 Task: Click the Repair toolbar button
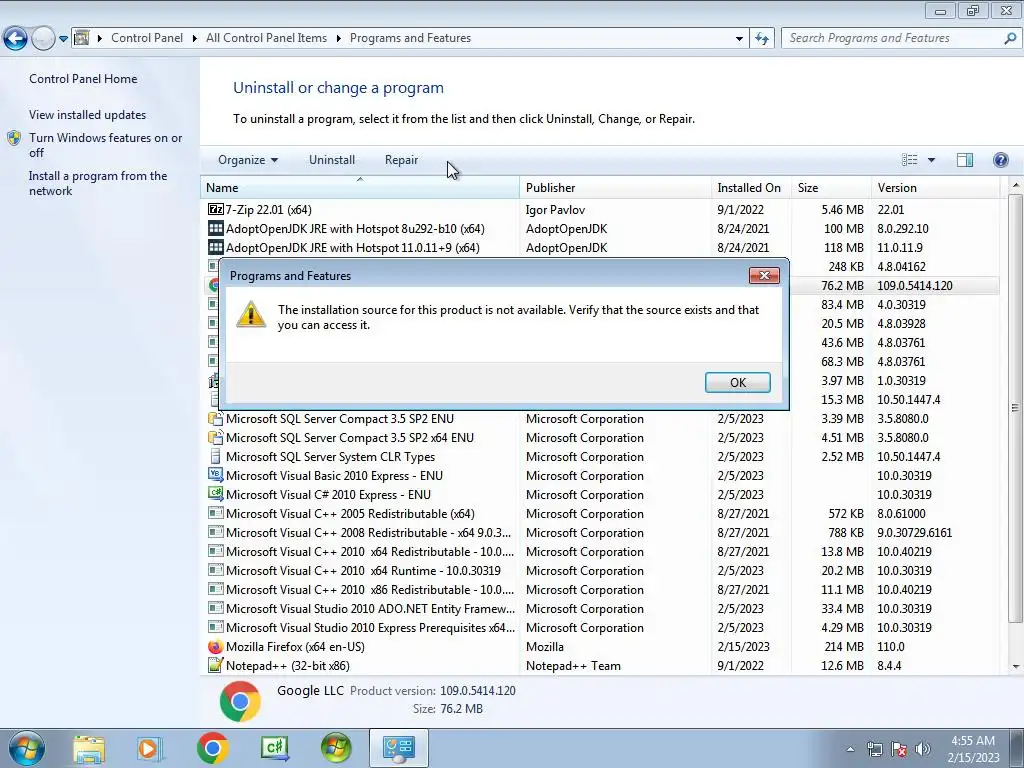pos(401,160)
